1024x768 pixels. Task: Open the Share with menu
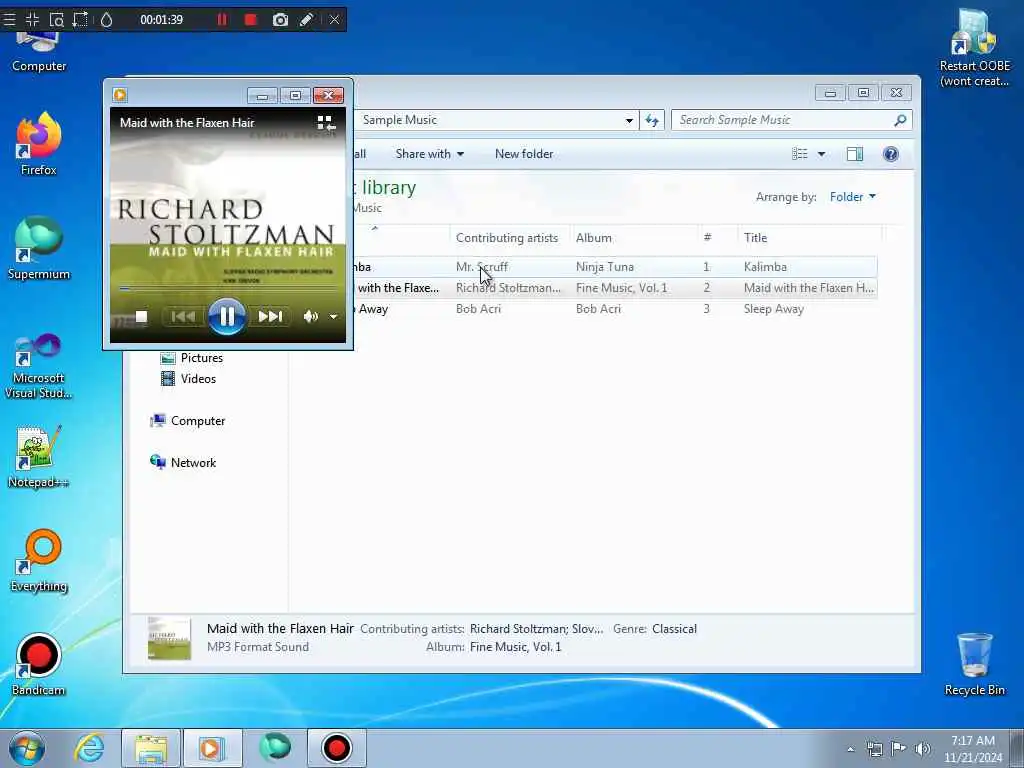click(x=430, y=154)
